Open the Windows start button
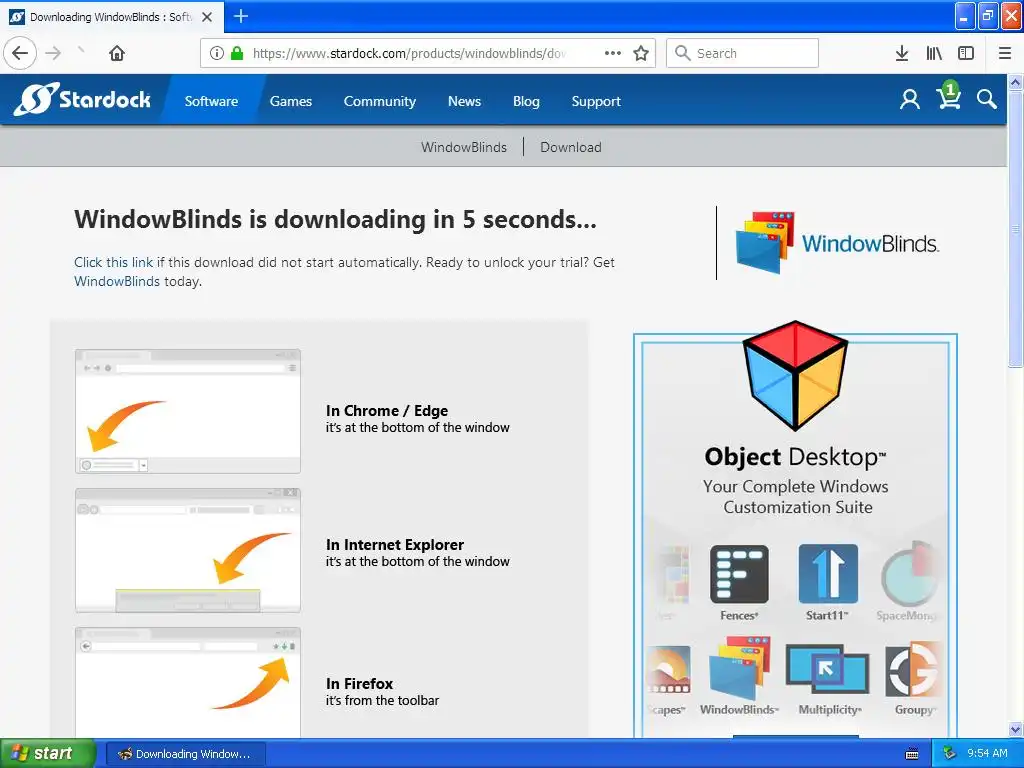Viewport: 1024px width, 768px height. (x=48, y=754)
